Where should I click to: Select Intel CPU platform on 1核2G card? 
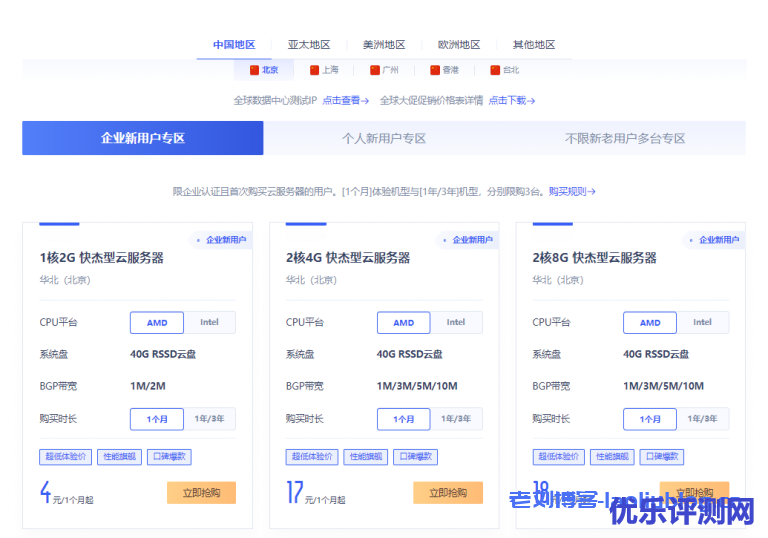coord(209,322)
